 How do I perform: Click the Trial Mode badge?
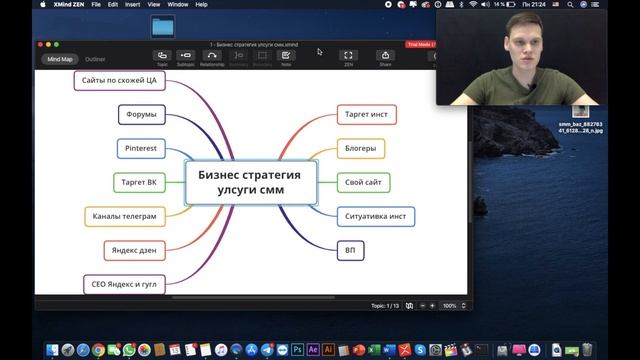421,44
